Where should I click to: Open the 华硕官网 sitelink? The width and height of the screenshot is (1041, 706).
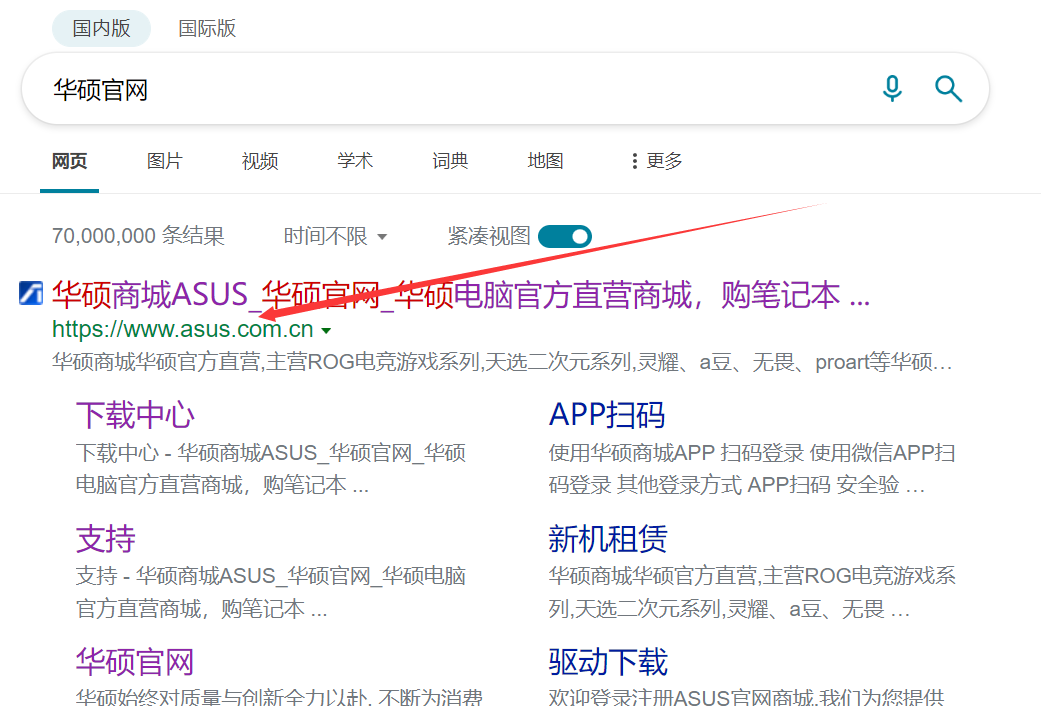click(x=135, y=662)
